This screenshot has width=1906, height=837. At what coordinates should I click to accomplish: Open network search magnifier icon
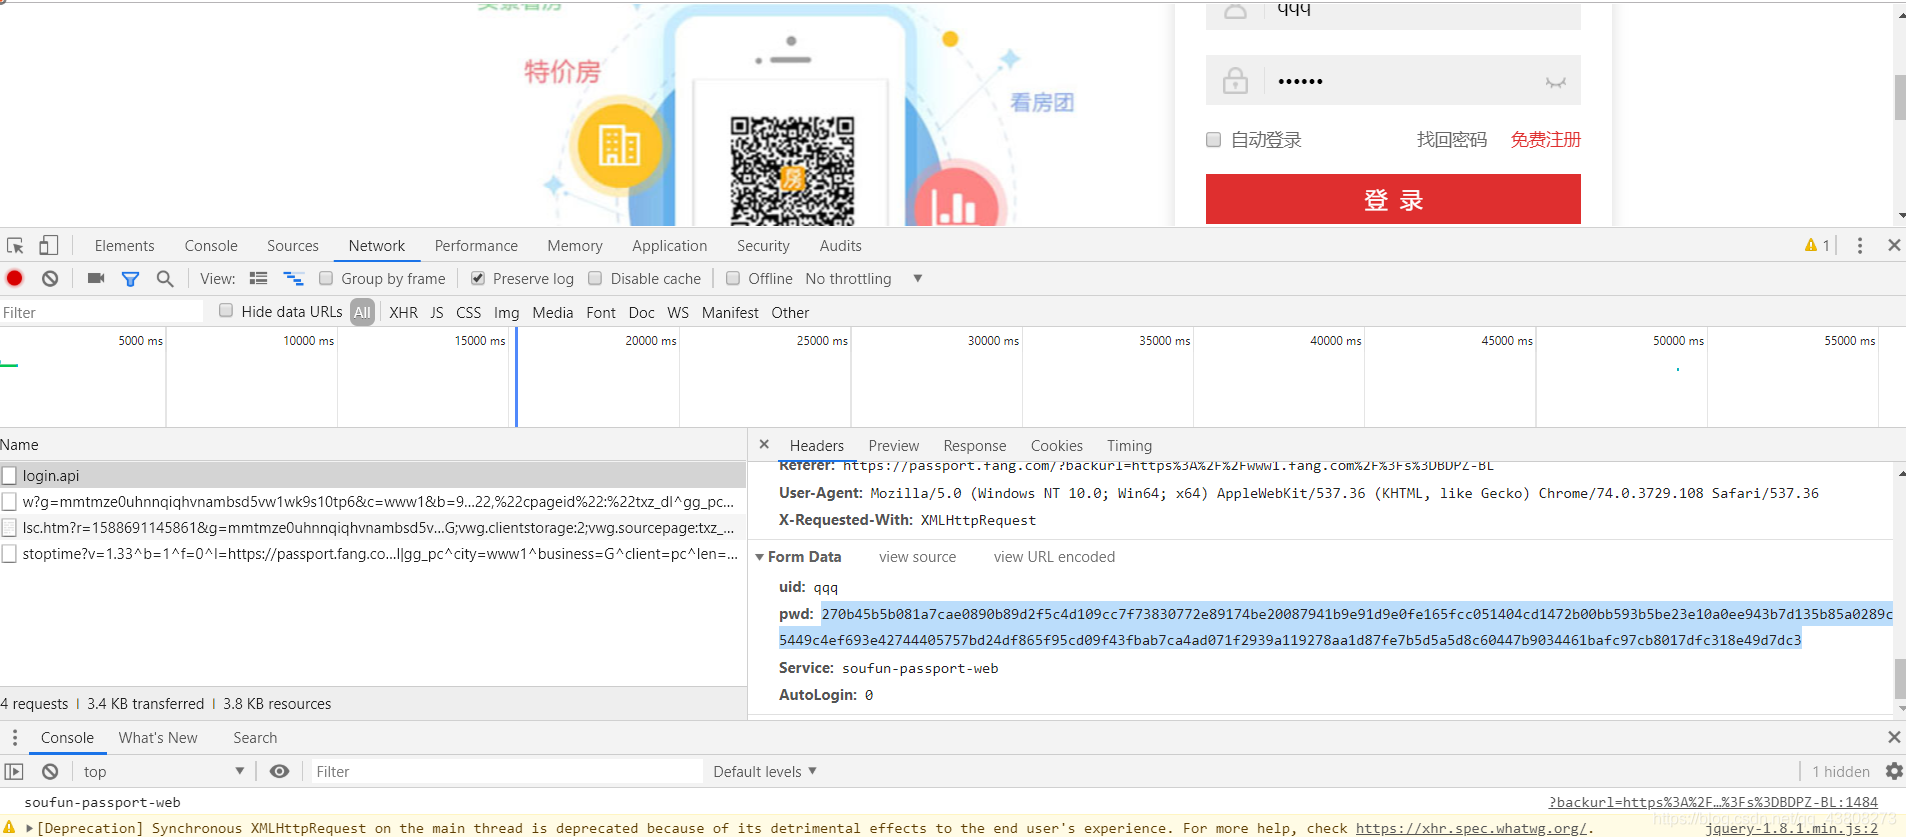(x=165, y=279)
